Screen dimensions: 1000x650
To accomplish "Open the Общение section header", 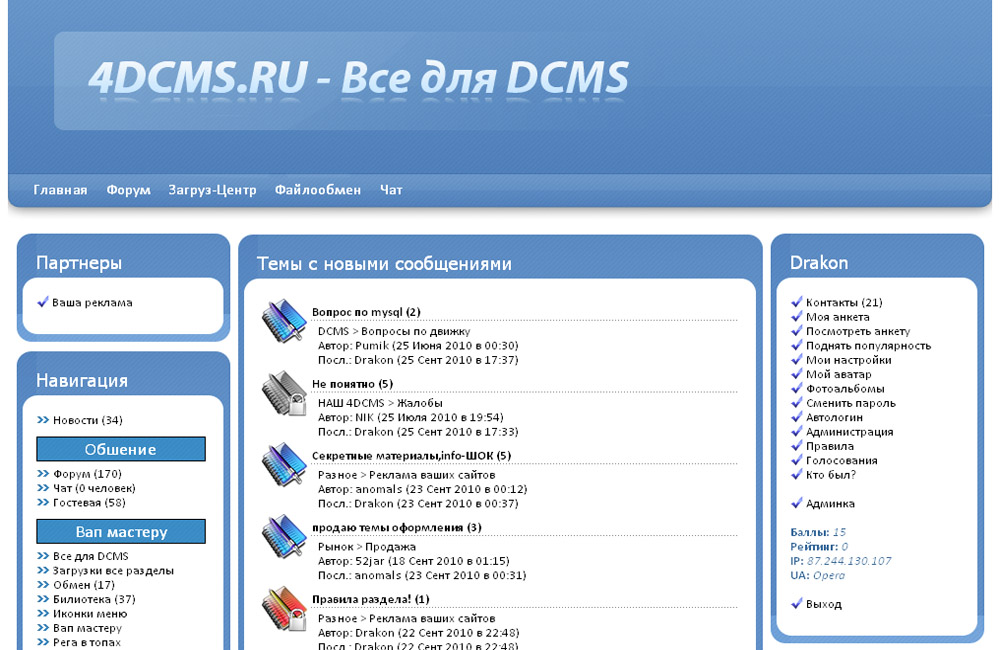I will [x=121, y=449].
